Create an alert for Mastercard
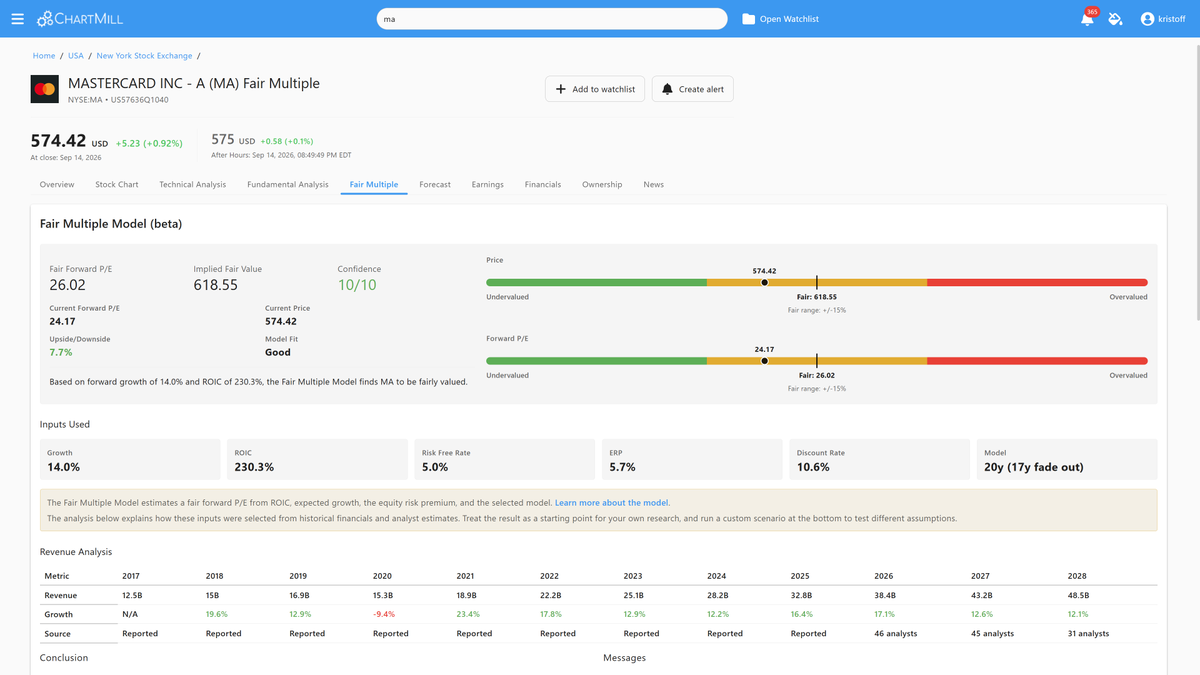Viewport: 1200px width, 675px height. (693, 89)
